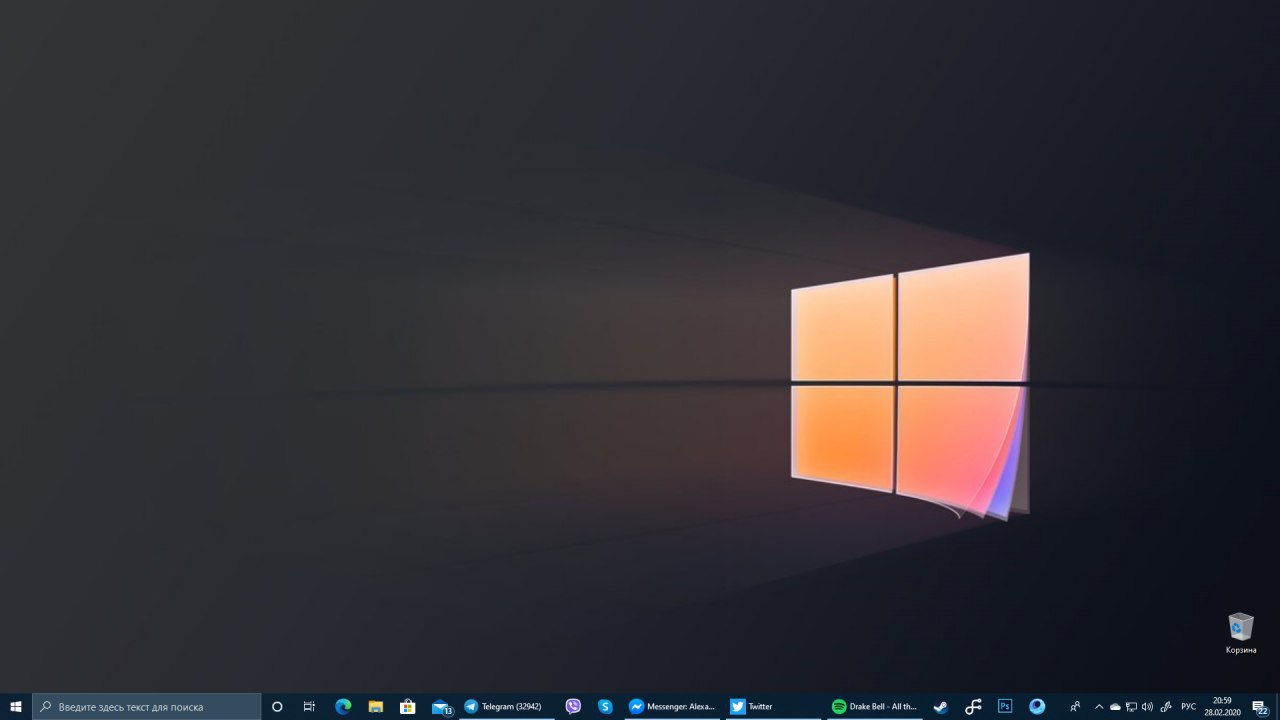Open Microsoft Store from the taskbar

[x=408, y=706]
